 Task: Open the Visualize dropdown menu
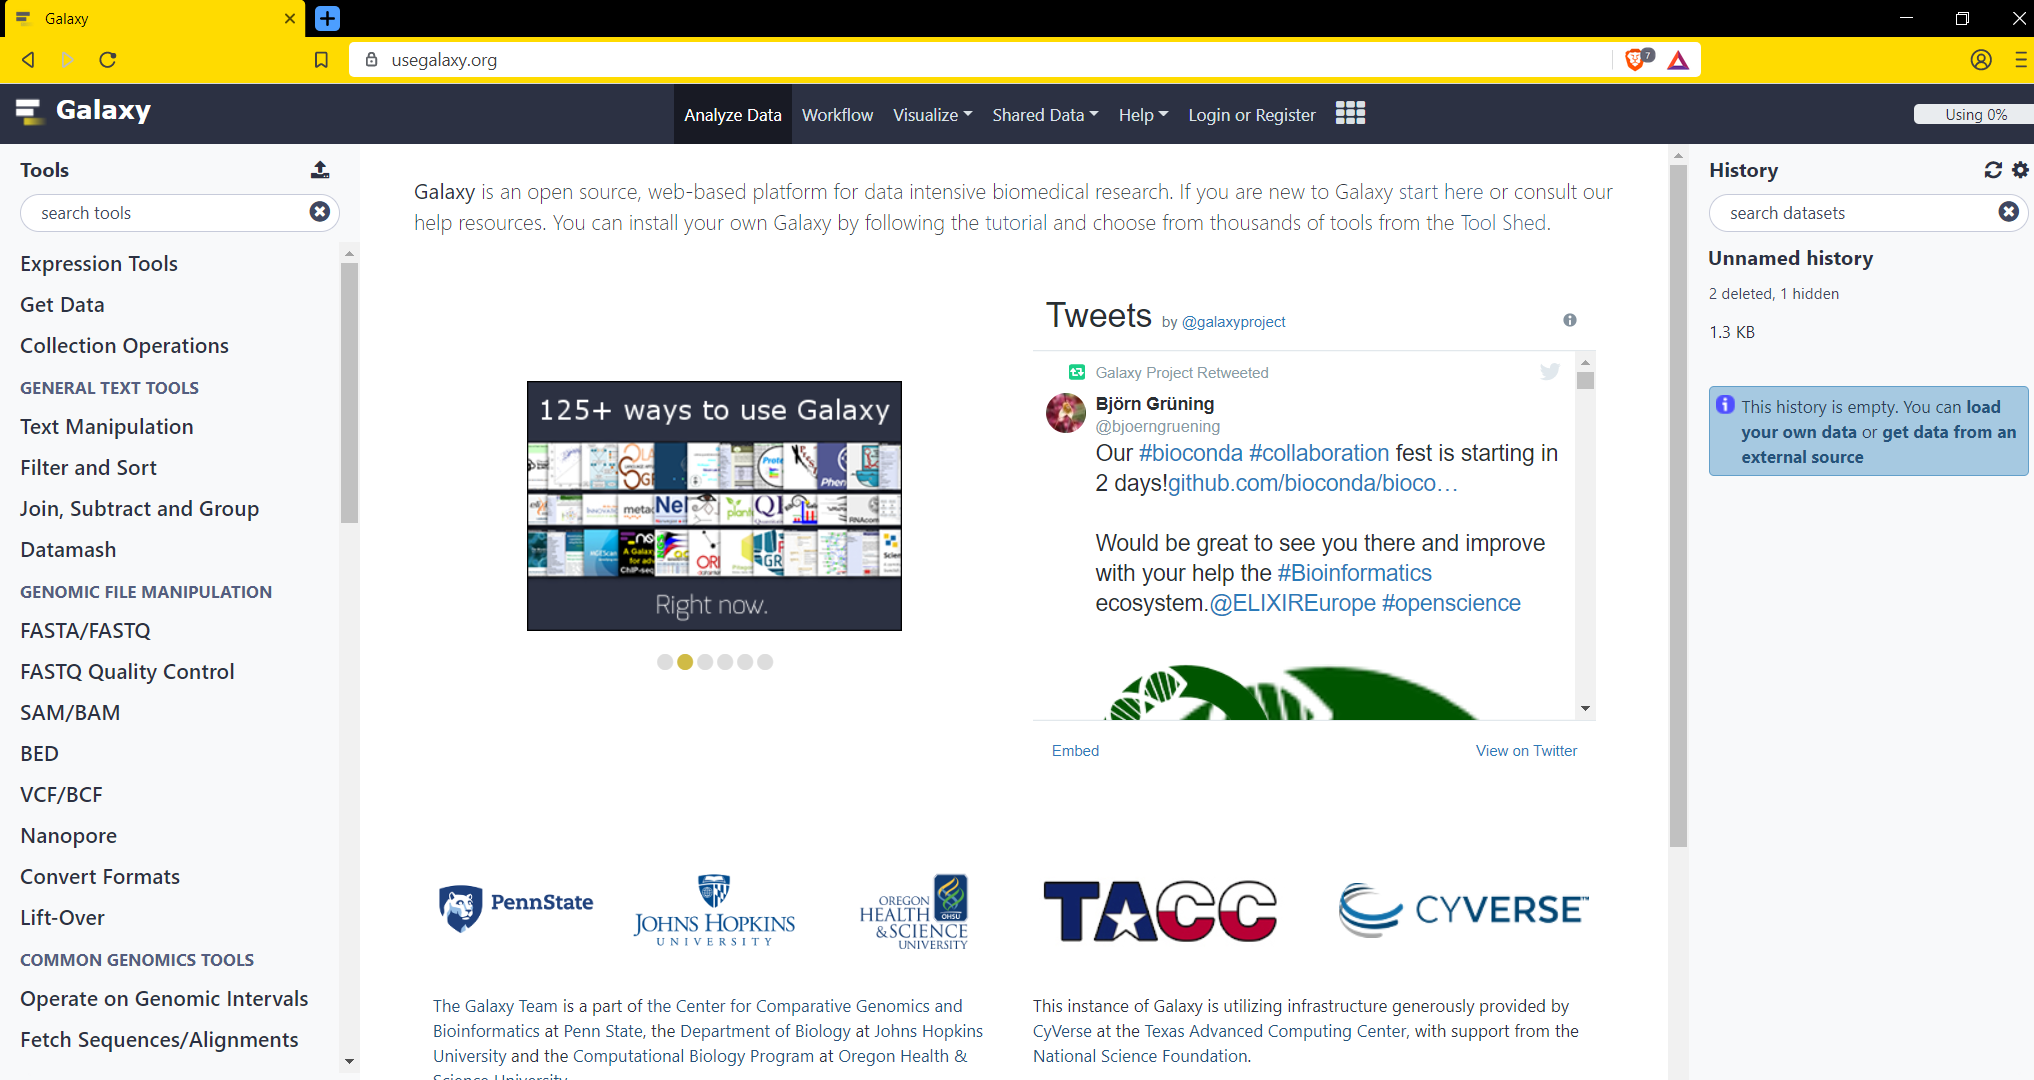[x=932, y=115]
